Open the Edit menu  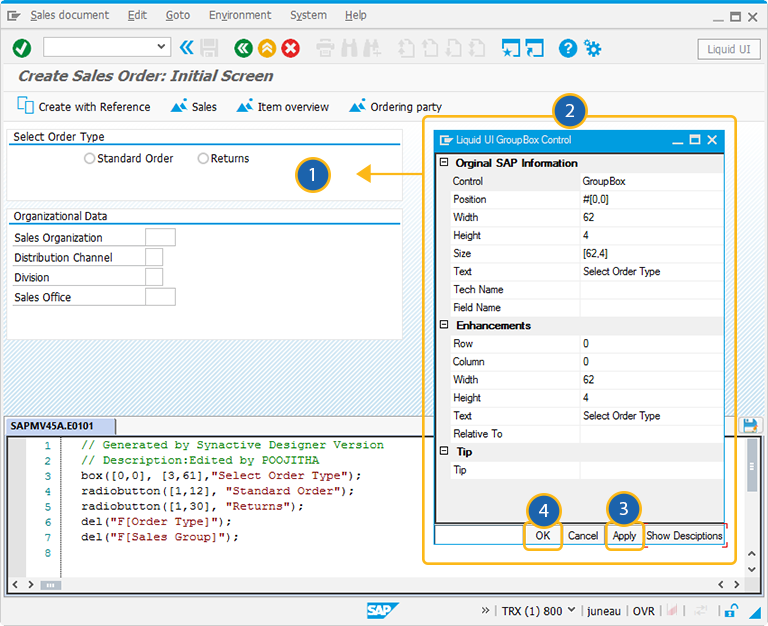137,15
